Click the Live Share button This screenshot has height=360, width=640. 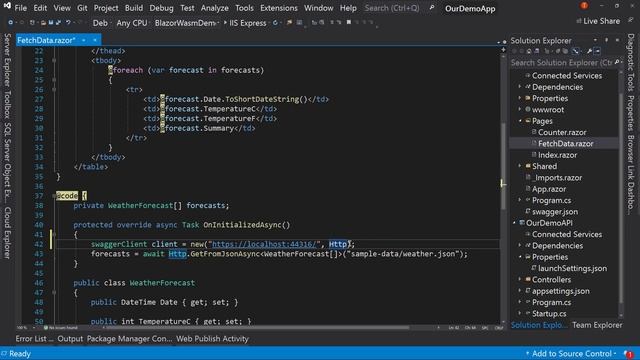click(x=598, y=21)
